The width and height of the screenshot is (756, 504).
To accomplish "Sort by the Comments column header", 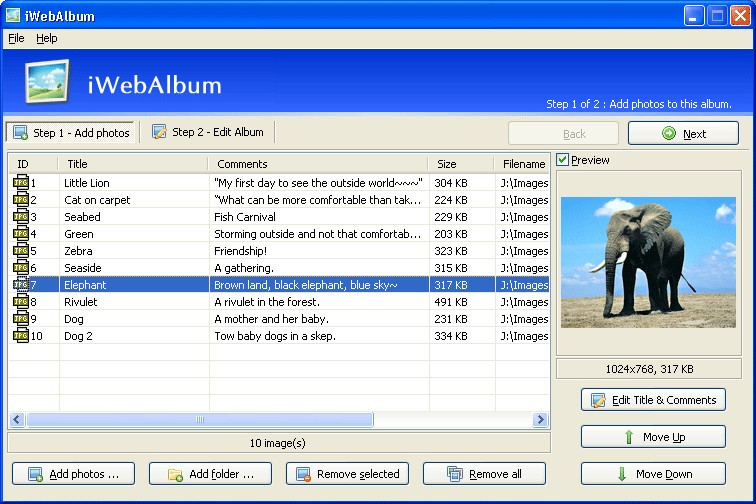I will tap(318, 164).
